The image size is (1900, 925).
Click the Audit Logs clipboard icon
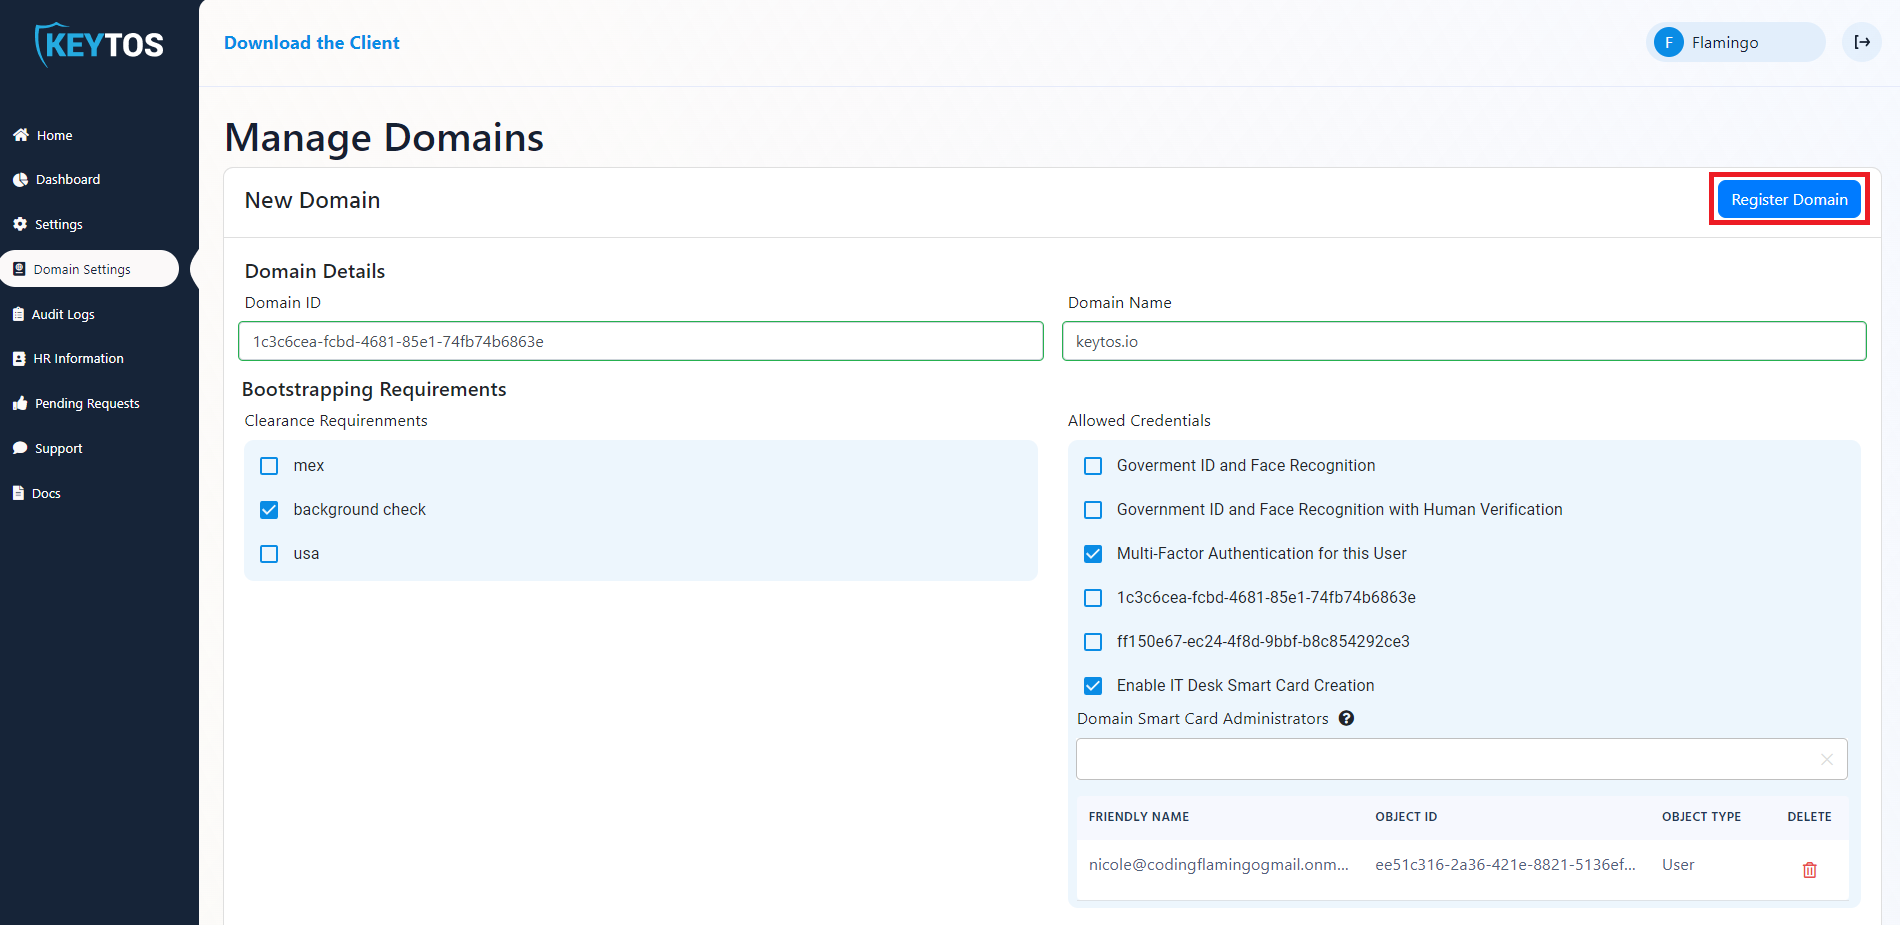pos(18,314)
